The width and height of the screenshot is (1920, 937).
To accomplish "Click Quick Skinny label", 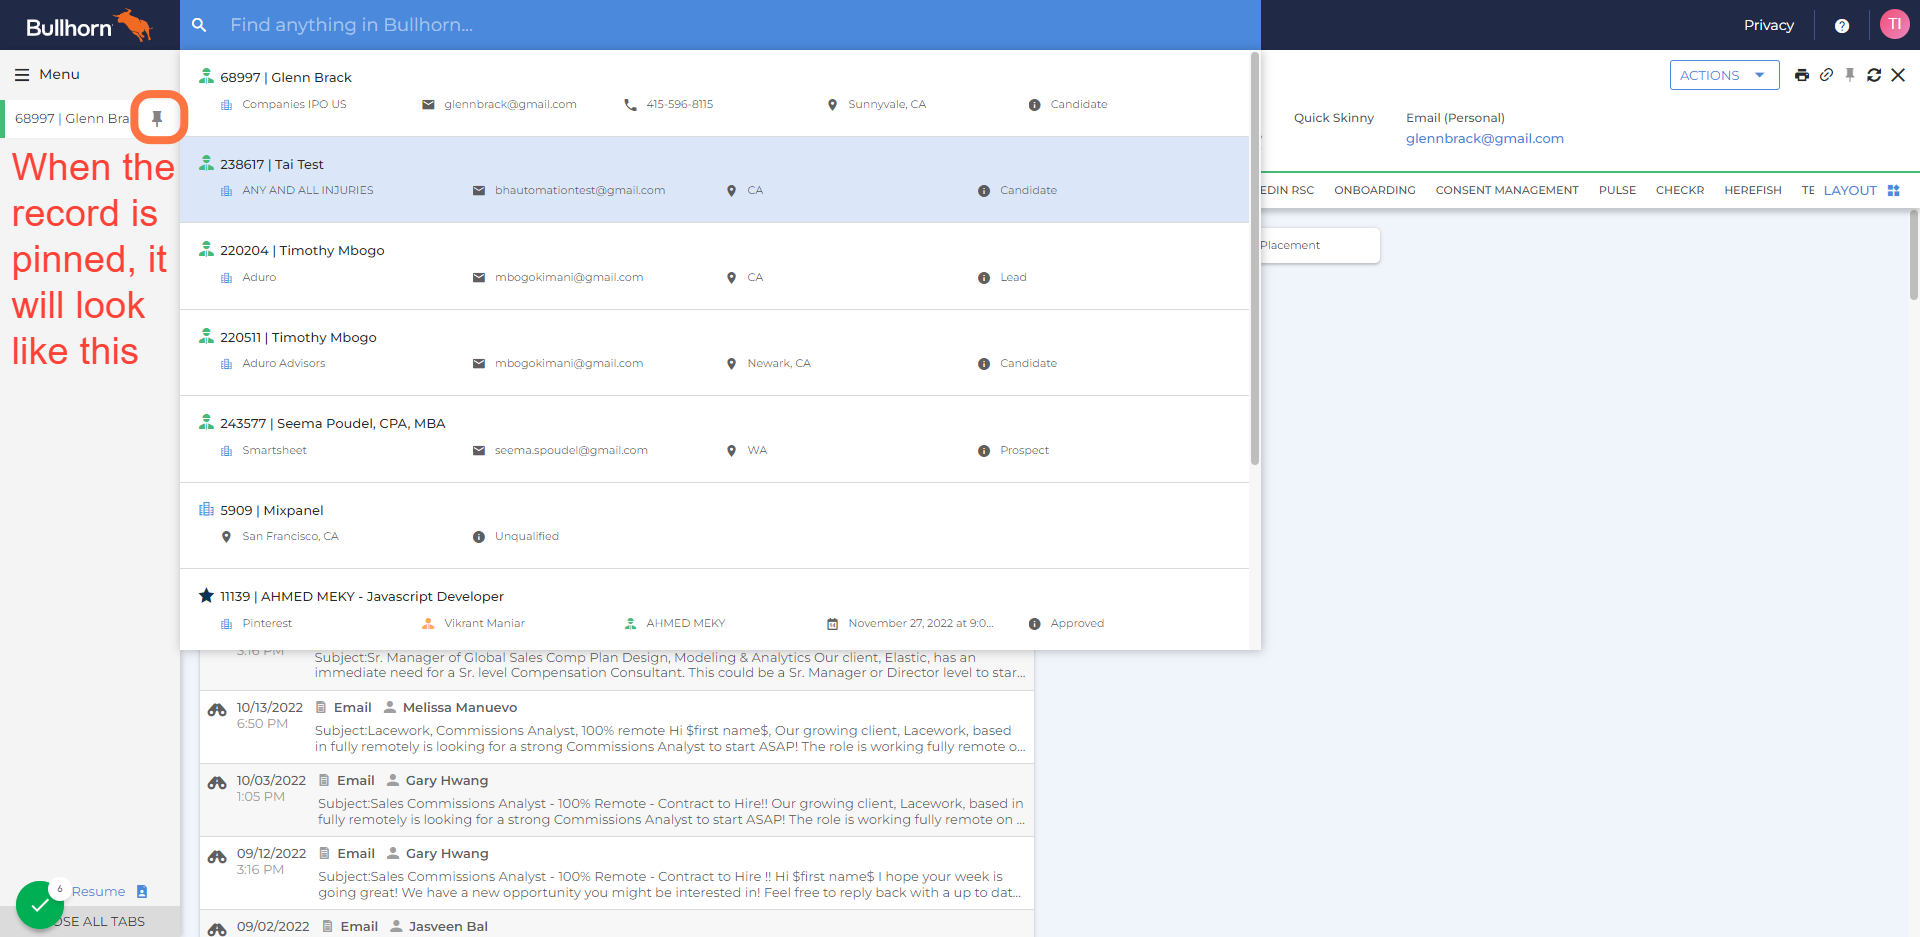I will (1333, 118).
